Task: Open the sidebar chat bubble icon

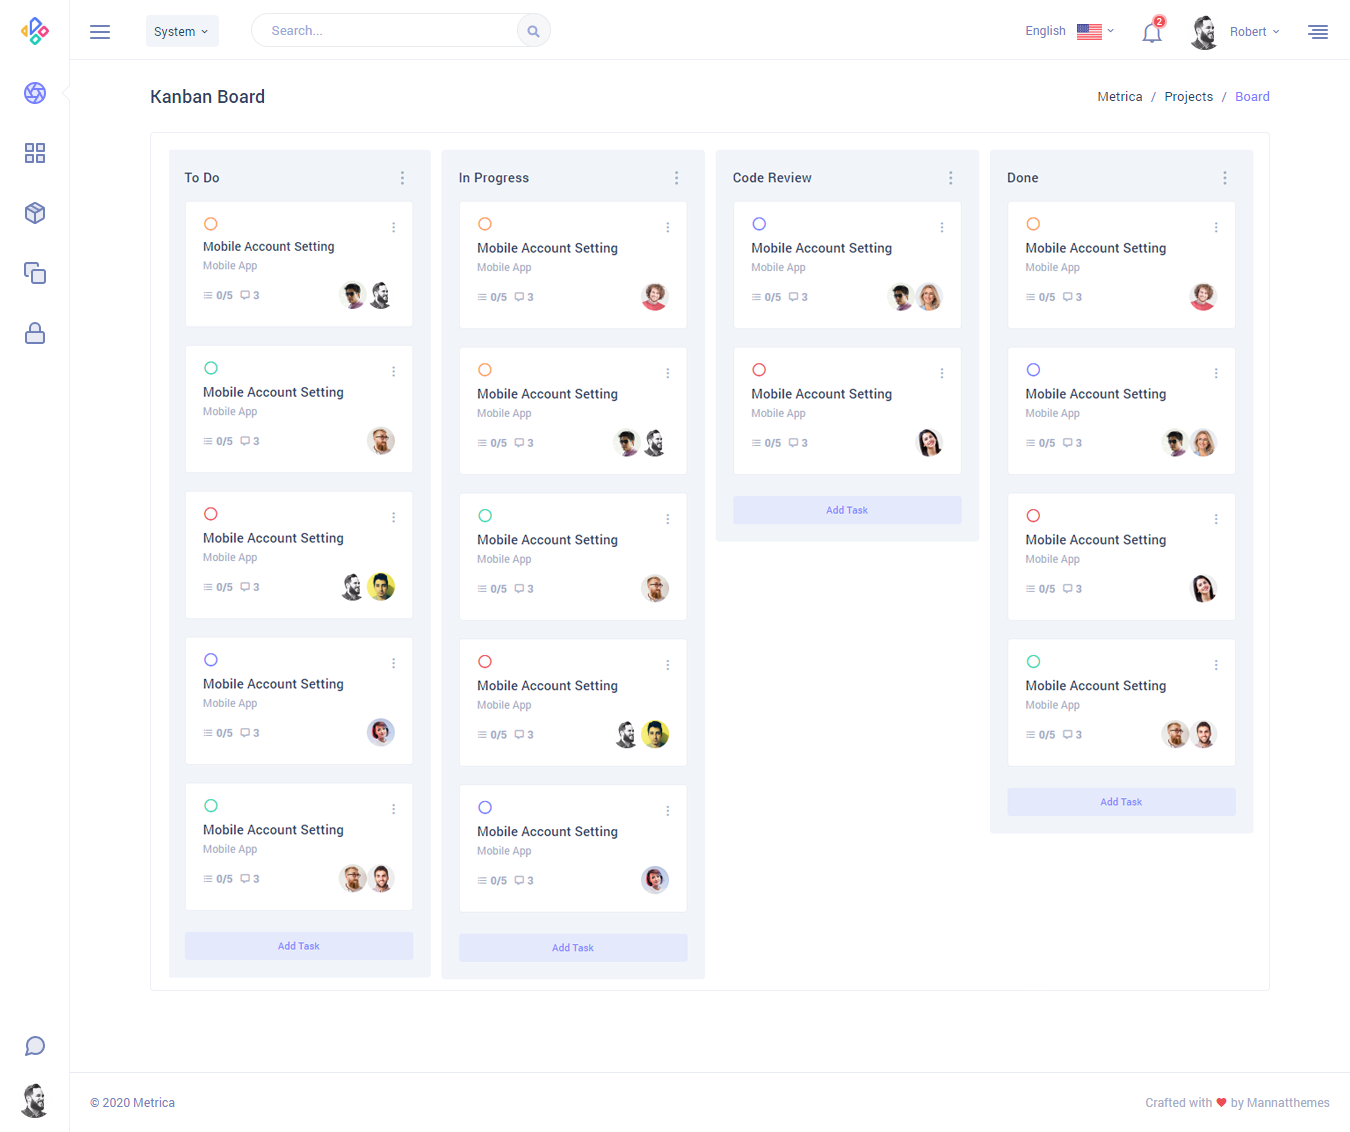Action: (35, 1046)
